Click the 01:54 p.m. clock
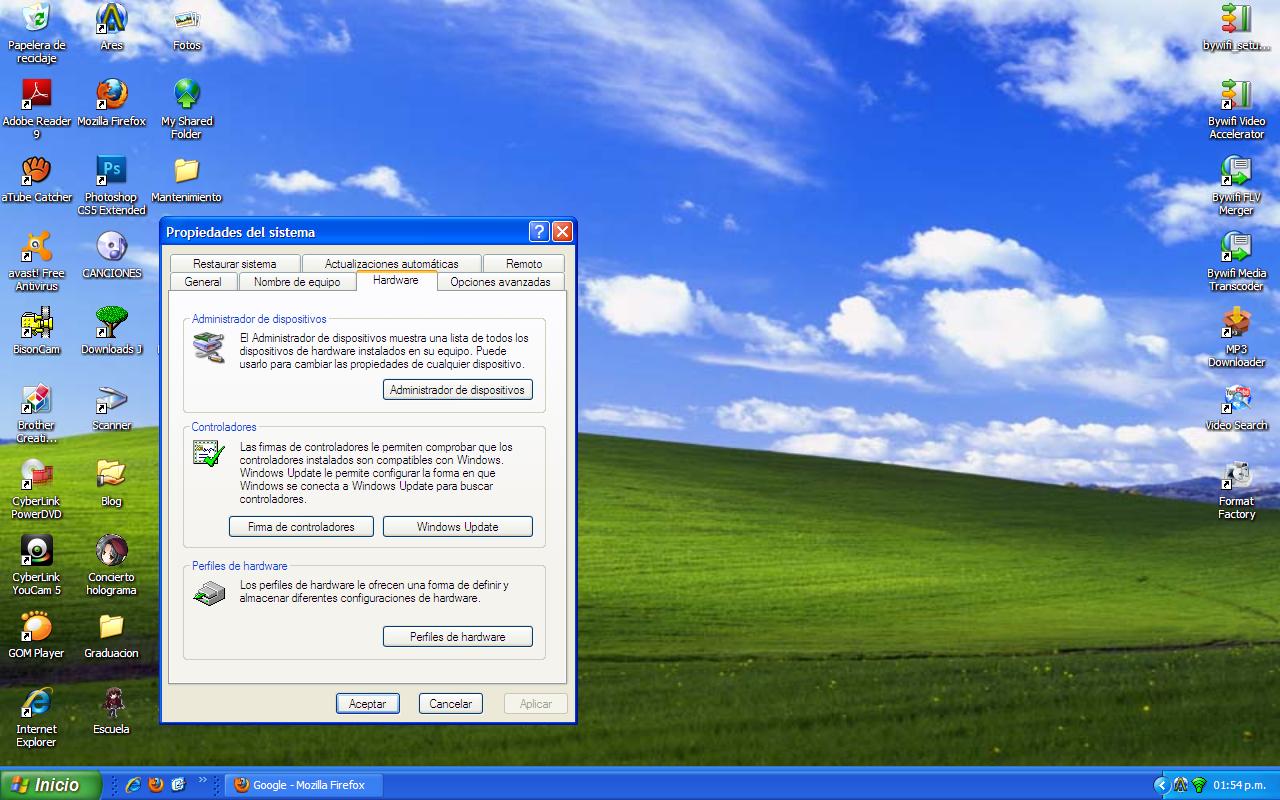 (x=1239, y=785)
